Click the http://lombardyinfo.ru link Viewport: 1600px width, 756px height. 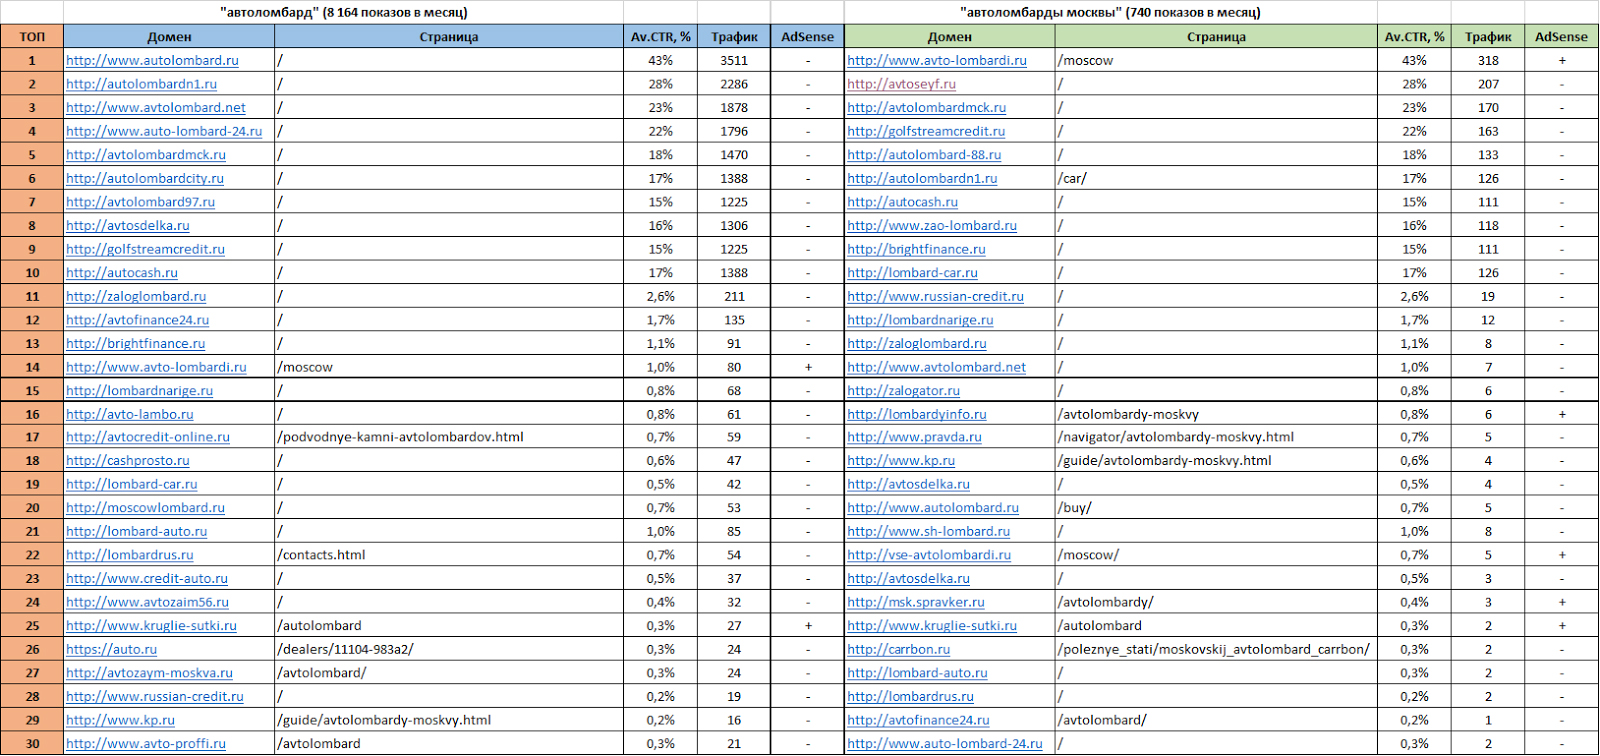917,414
